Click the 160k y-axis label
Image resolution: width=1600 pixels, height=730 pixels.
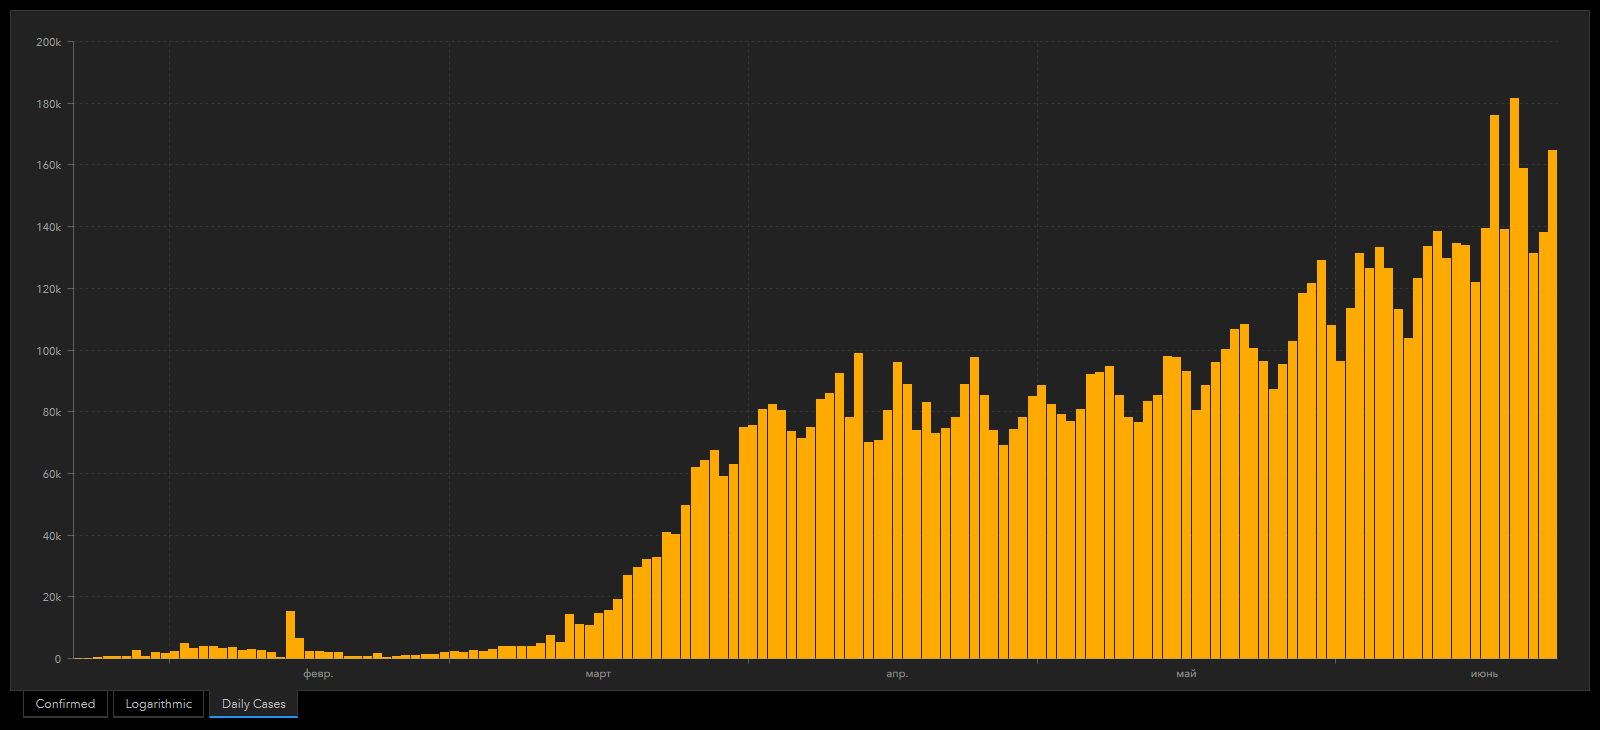pos(49,165)
